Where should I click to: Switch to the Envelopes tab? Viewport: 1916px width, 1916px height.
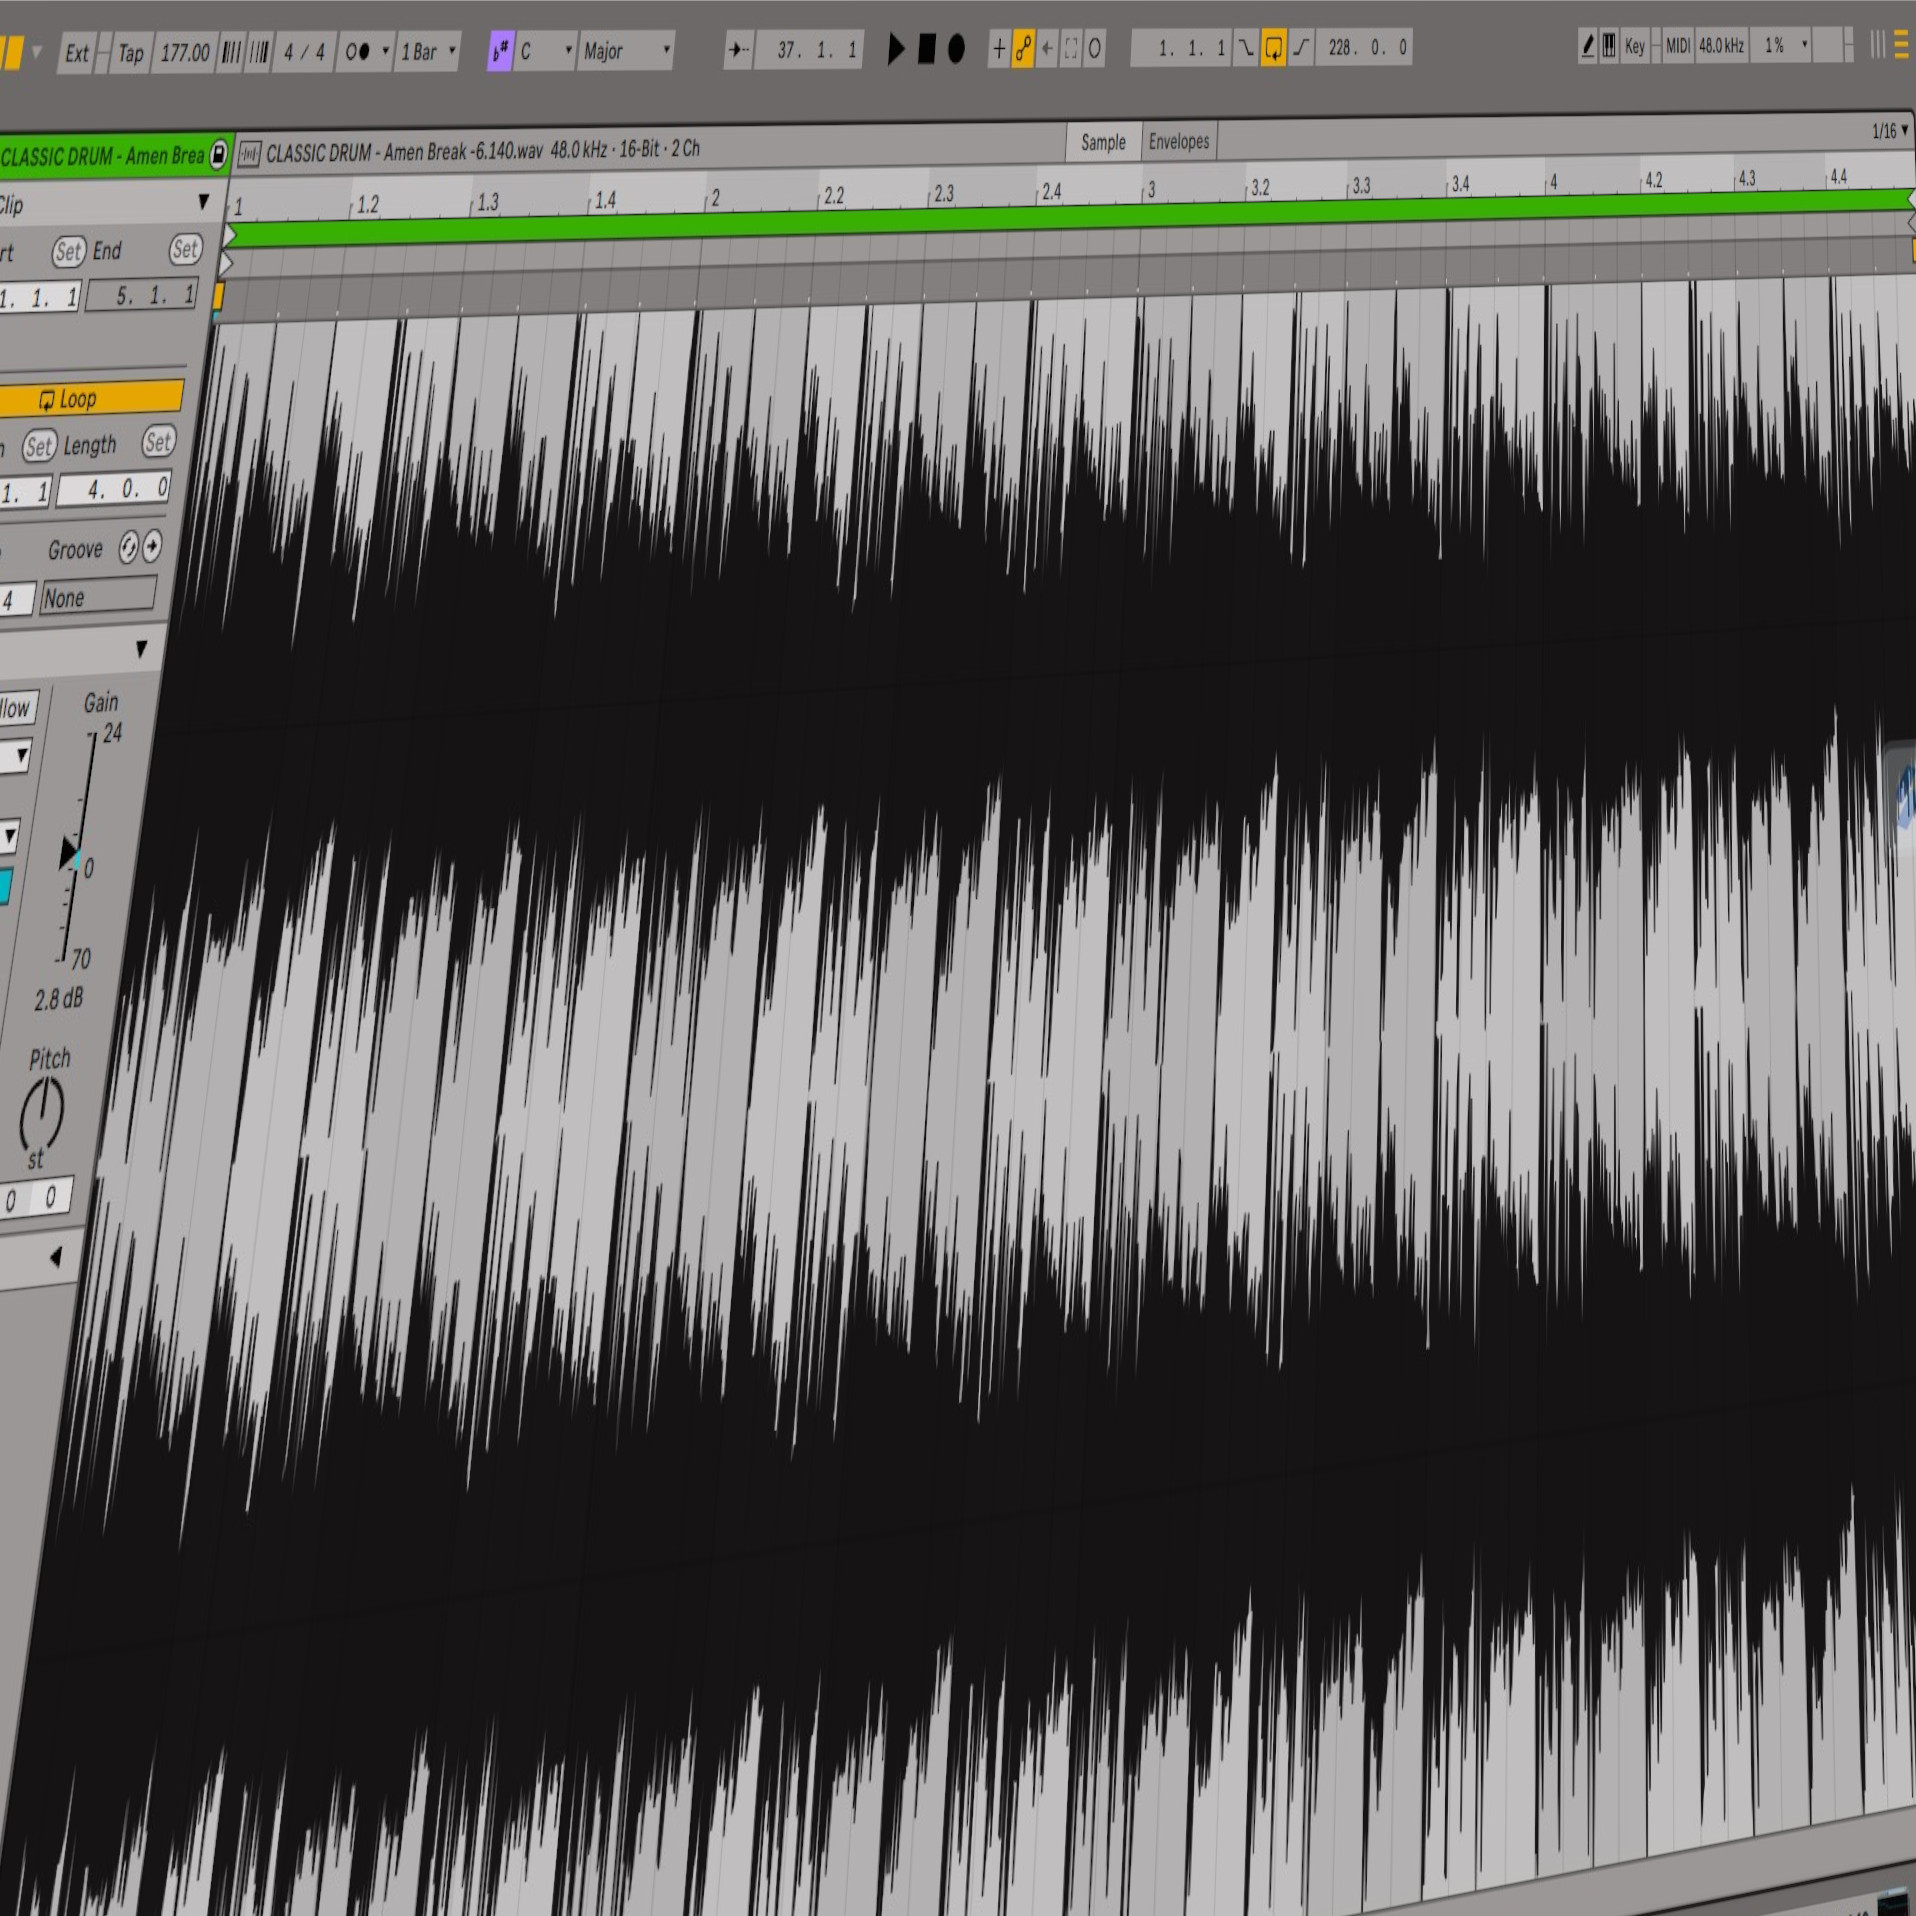(x=1178, y=141)
